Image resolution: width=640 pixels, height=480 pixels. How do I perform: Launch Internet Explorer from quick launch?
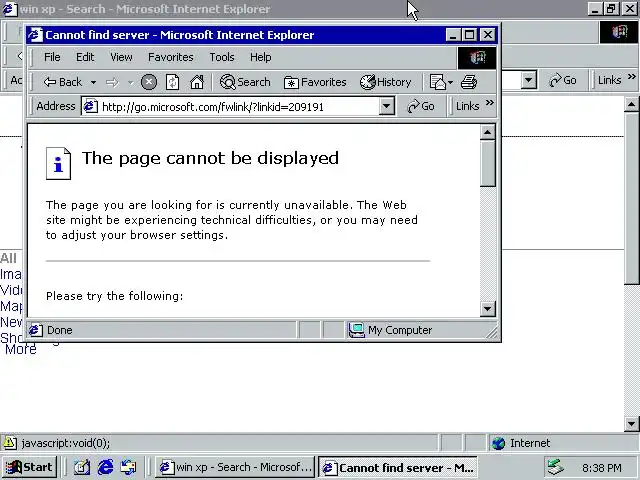coord(105,467)
